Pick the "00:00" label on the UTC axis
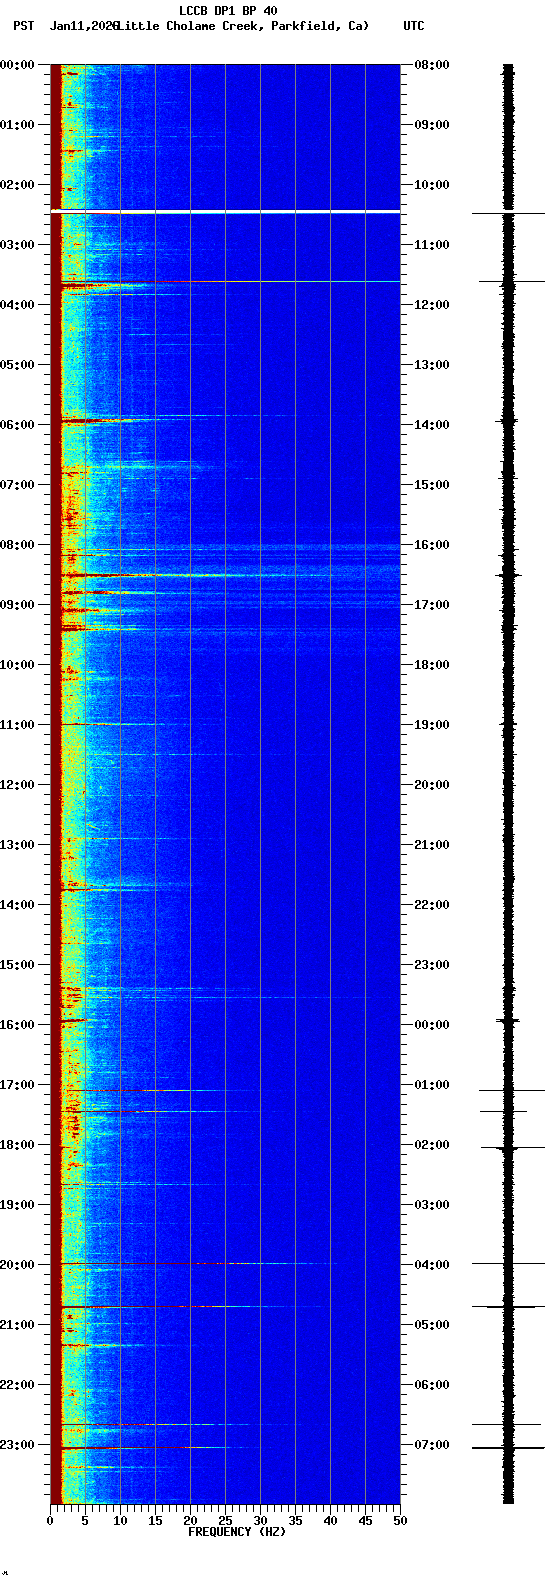552x1584 pixels. 432,1025
